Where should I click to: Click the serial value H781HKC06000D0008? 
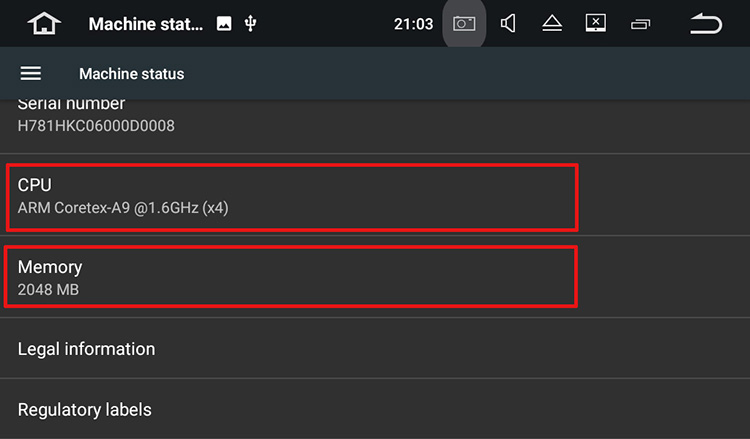pos(96,127)
